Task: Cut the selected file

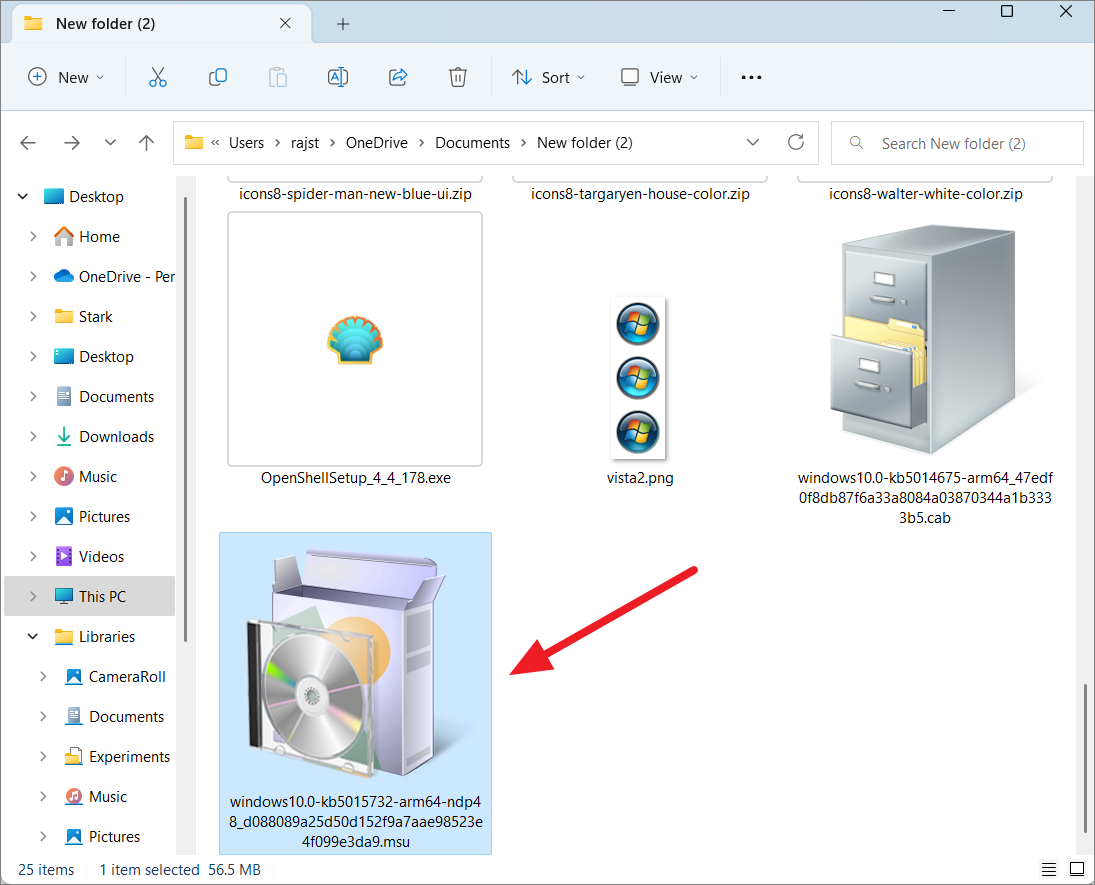Action: [158, 77]
